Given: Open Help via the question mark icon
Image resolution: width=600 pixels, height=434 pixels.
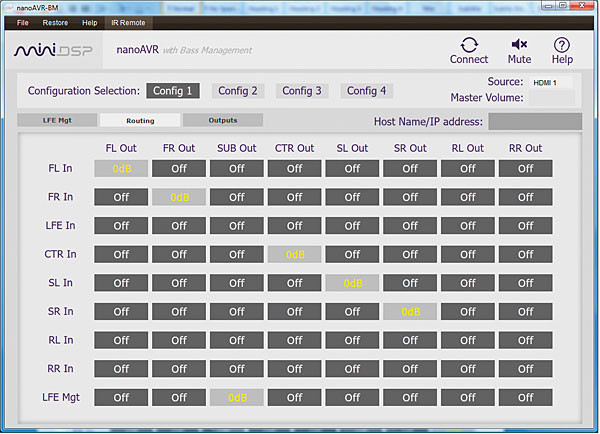Looking at the screenshot, I should pos(561,45).
